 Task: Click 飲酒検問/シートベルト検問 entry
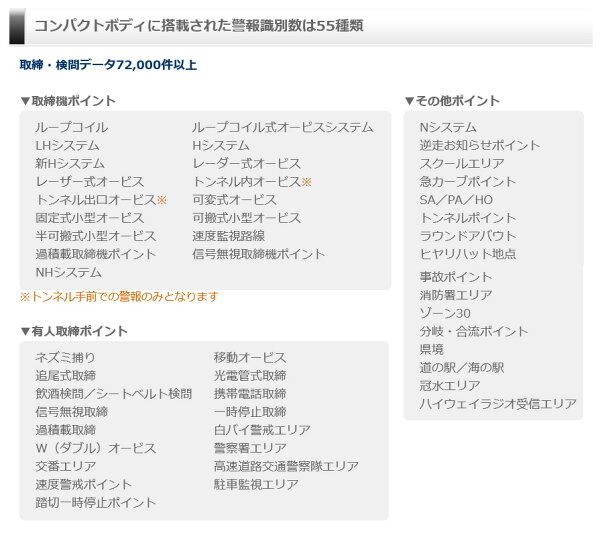[x=113, y=394]
